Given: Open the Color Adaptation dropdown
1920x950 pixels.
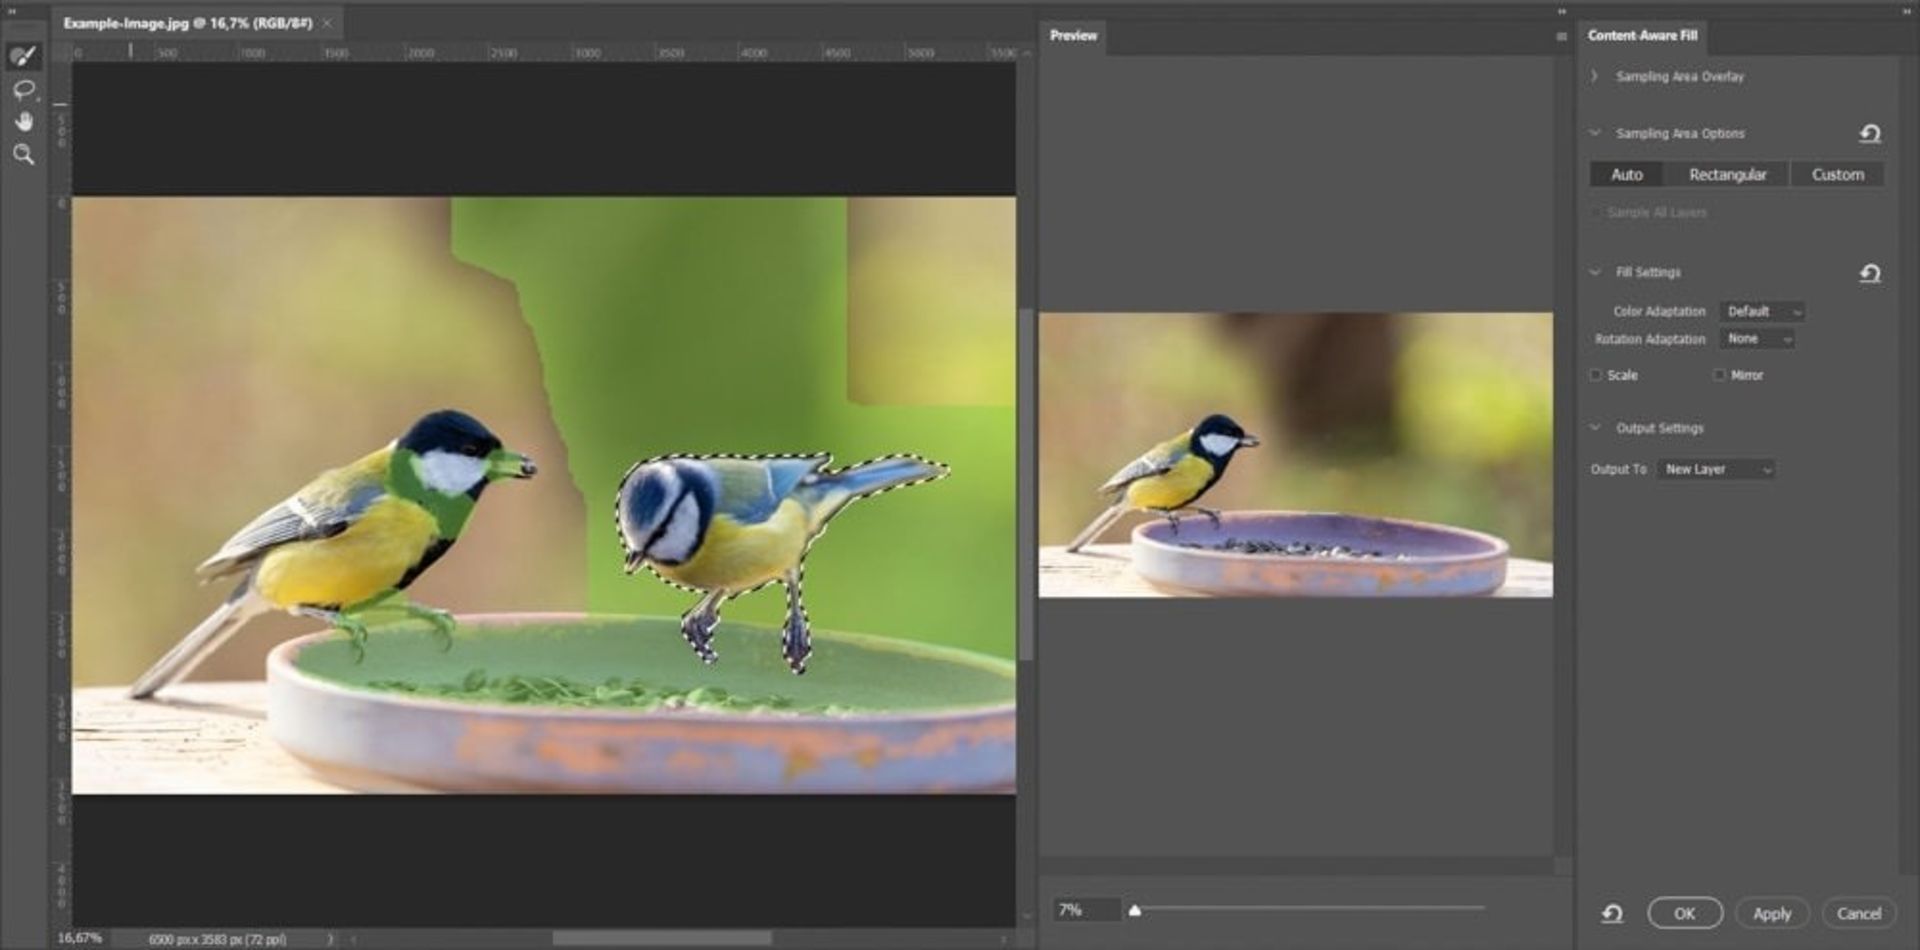Looking at the screenshot, I should coord(1762,311).
